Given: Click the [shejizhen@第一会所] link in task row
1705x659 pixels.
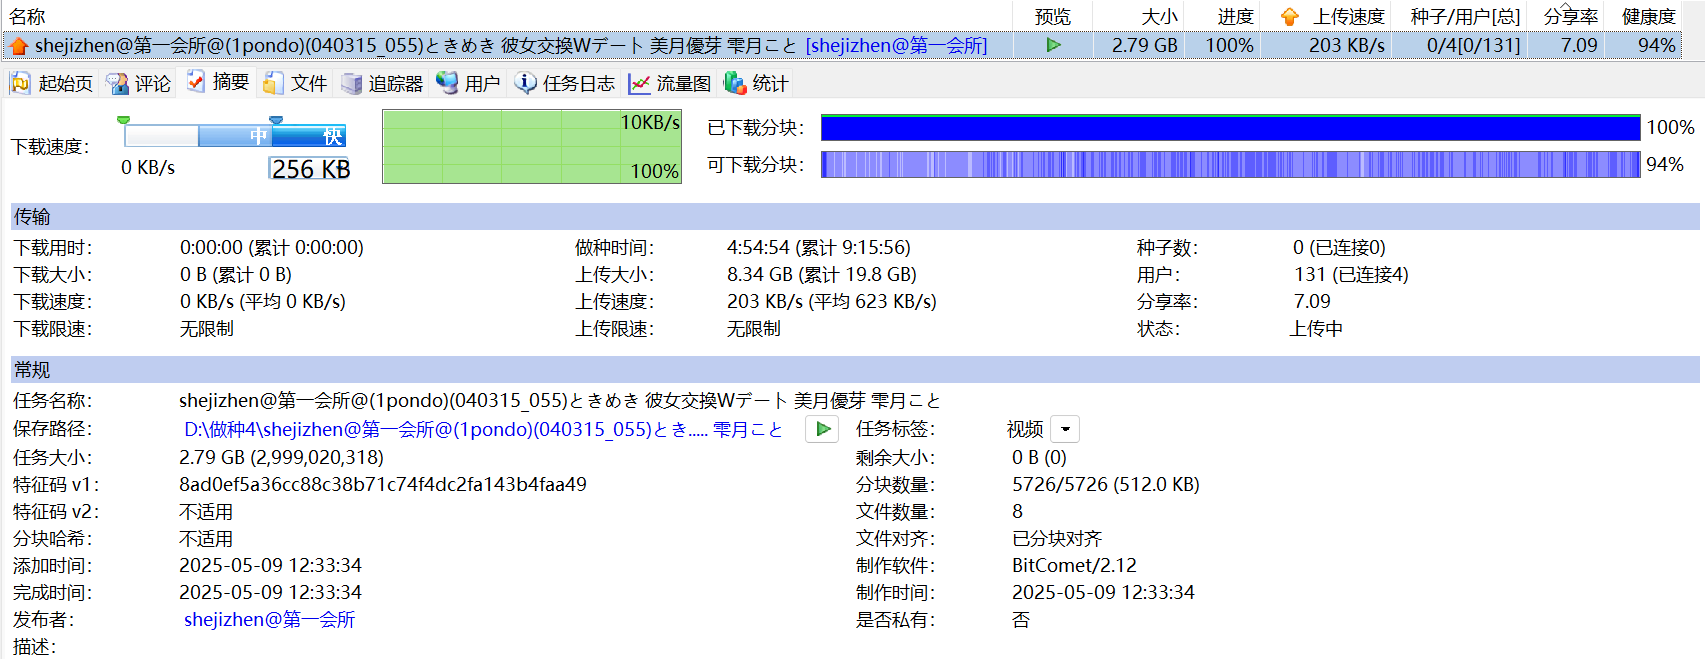Looking at the screenshot, I should (896, 45).
